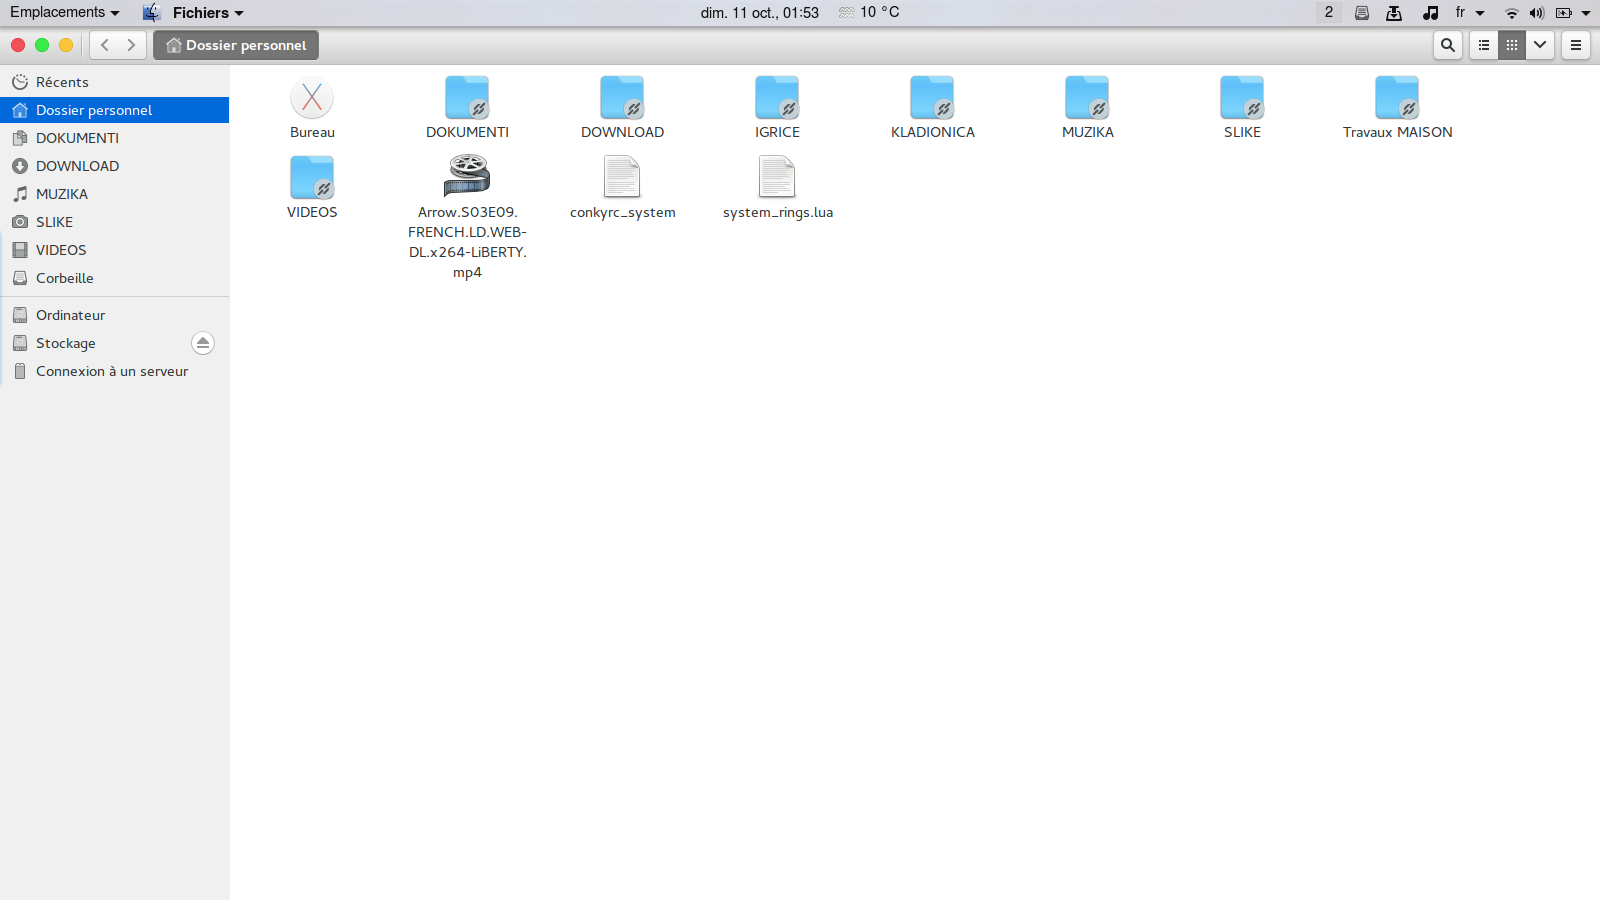Screen dimensions: 1600x900
Task: Select the conkyrc_system file icon
Action: 622,178
